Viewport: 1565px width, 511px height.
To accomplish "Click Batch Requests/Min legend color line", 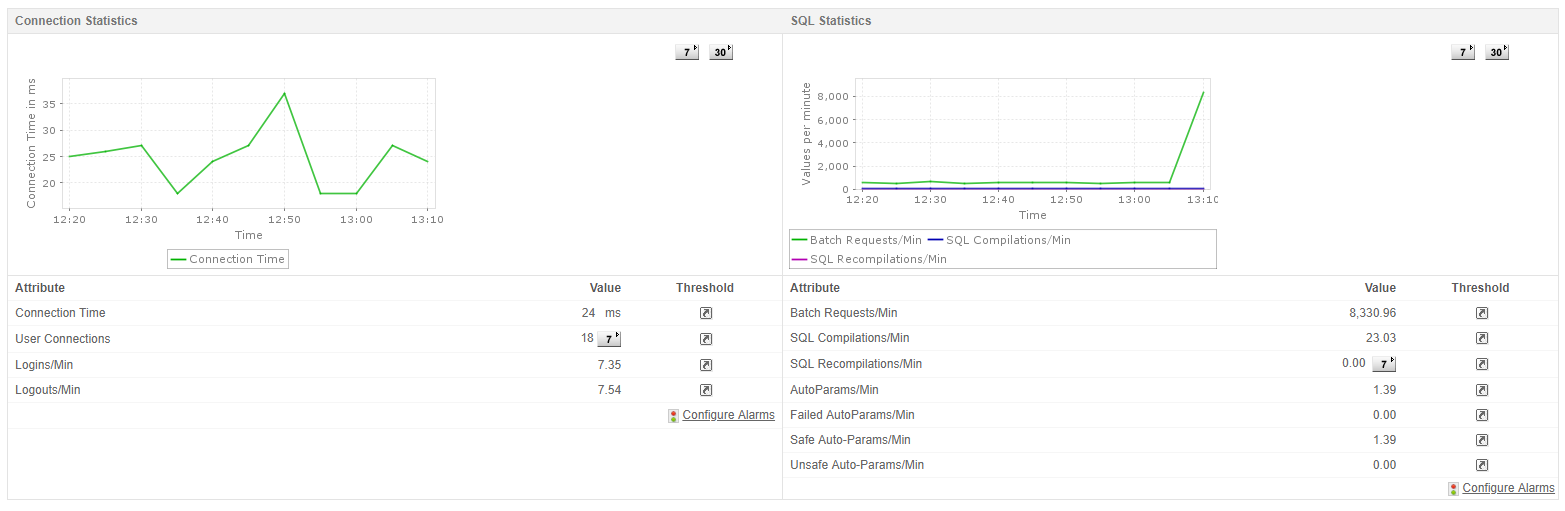I will (x=799, y=240).
